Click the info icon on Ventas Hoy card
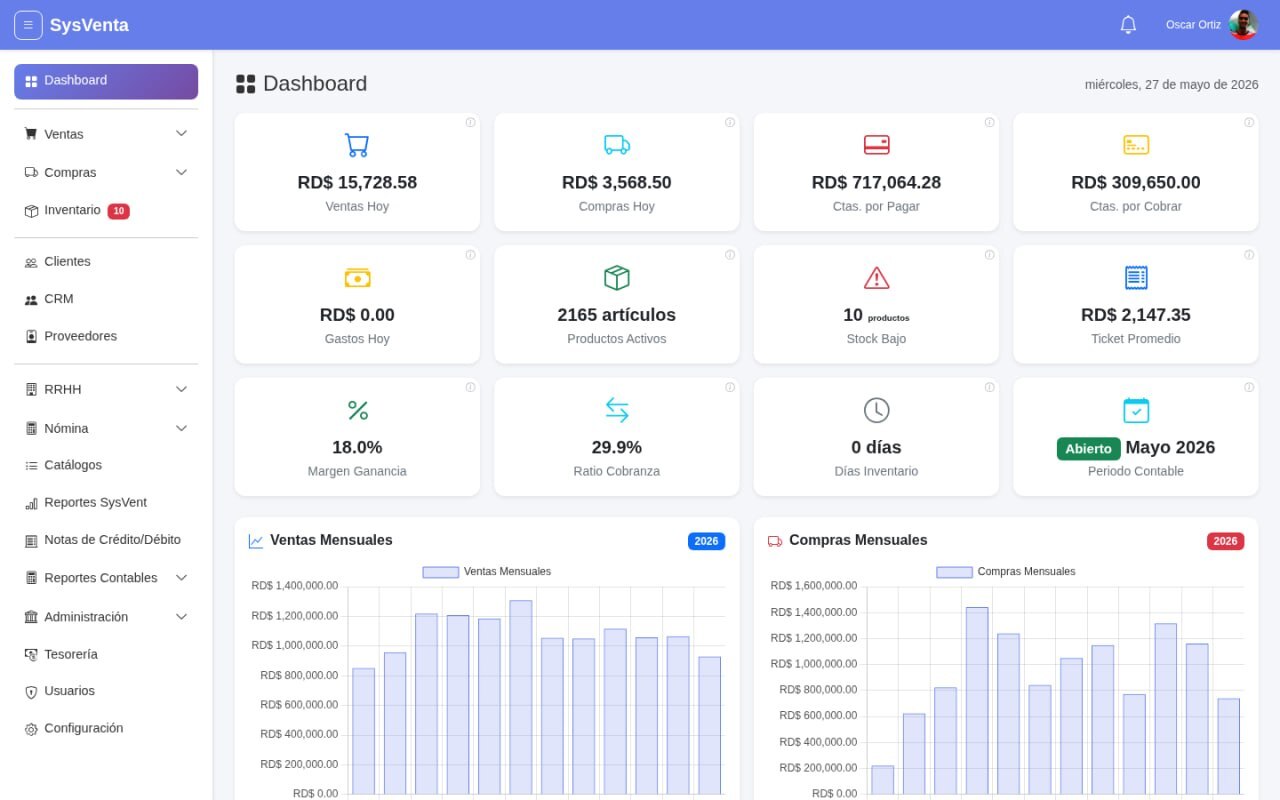The height and width of the screenshot is (800, 1280). coord(470,123)
